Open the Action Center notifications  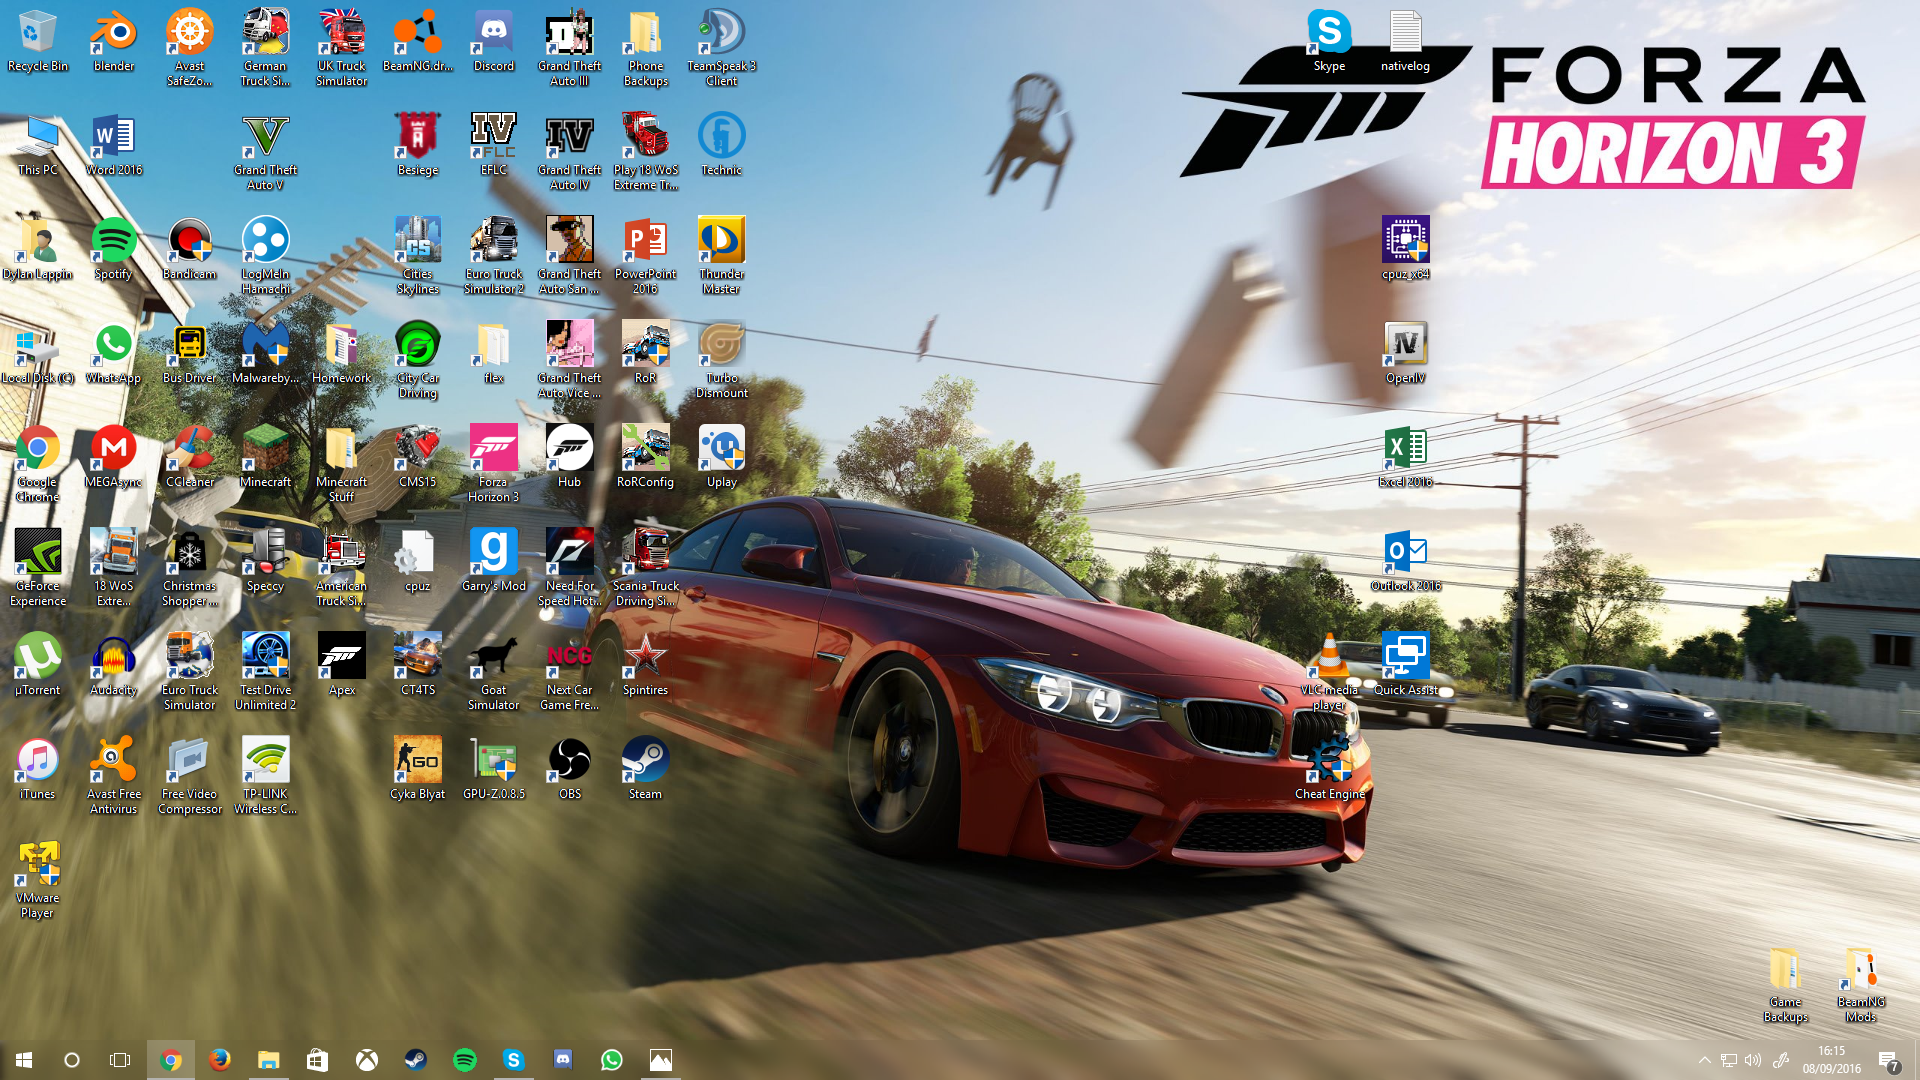tap(1888, 1060)
